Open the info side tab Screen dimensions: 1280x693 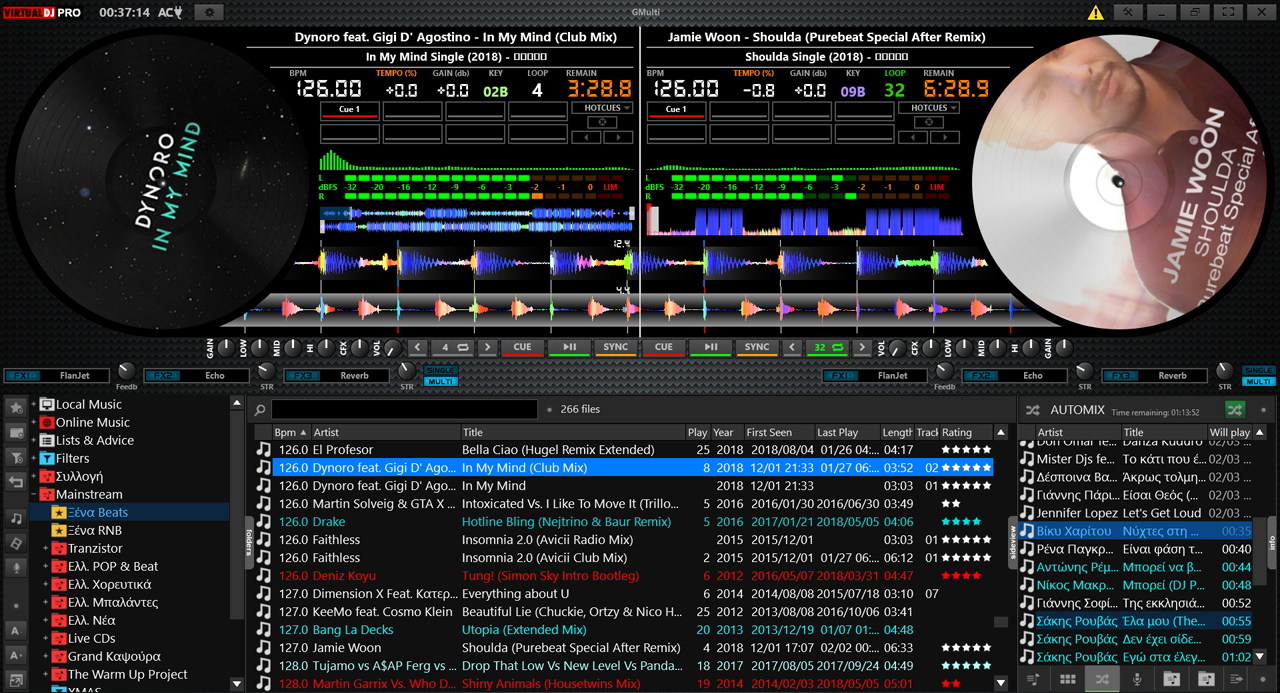coord(1272,541)
